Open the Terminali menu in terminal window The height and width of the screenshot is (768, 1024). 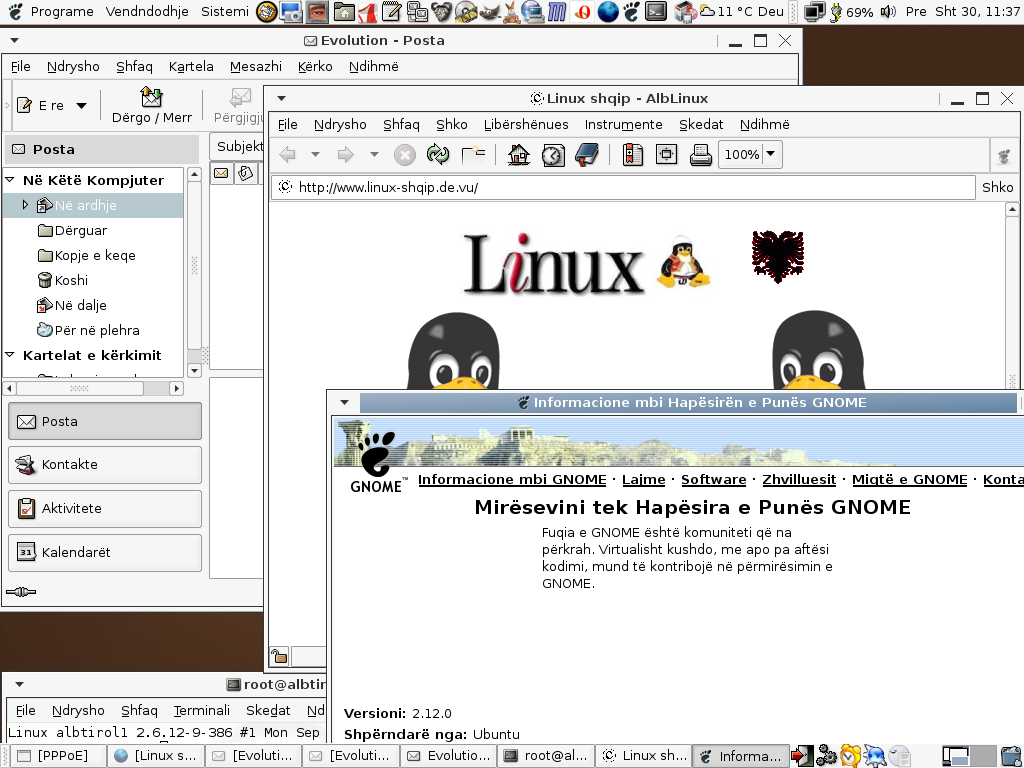[x=202, y=710]
